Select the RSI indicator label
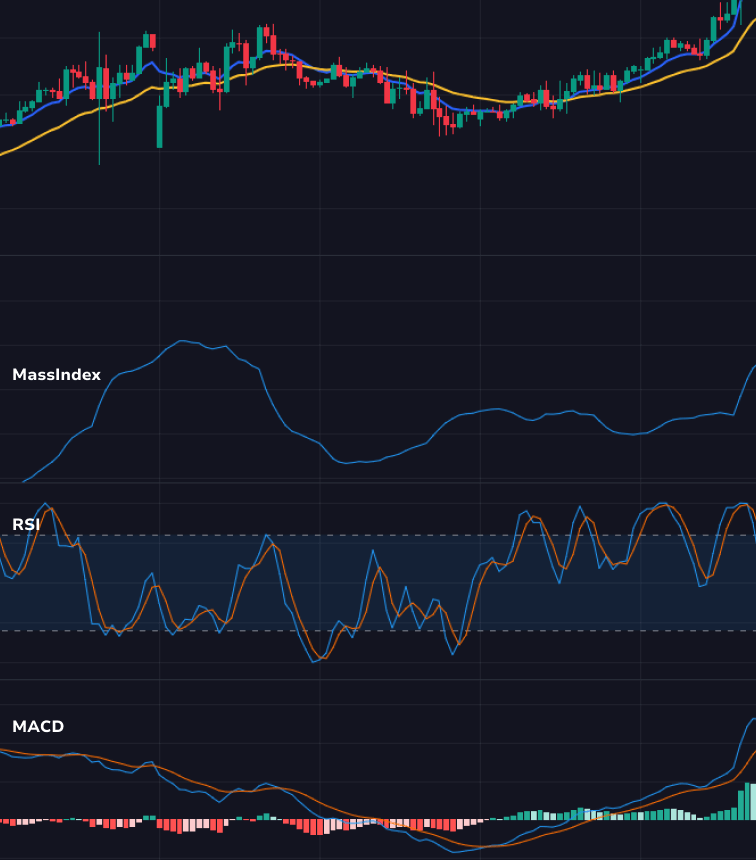Screen dimensions: 756x860 (25, 525)
